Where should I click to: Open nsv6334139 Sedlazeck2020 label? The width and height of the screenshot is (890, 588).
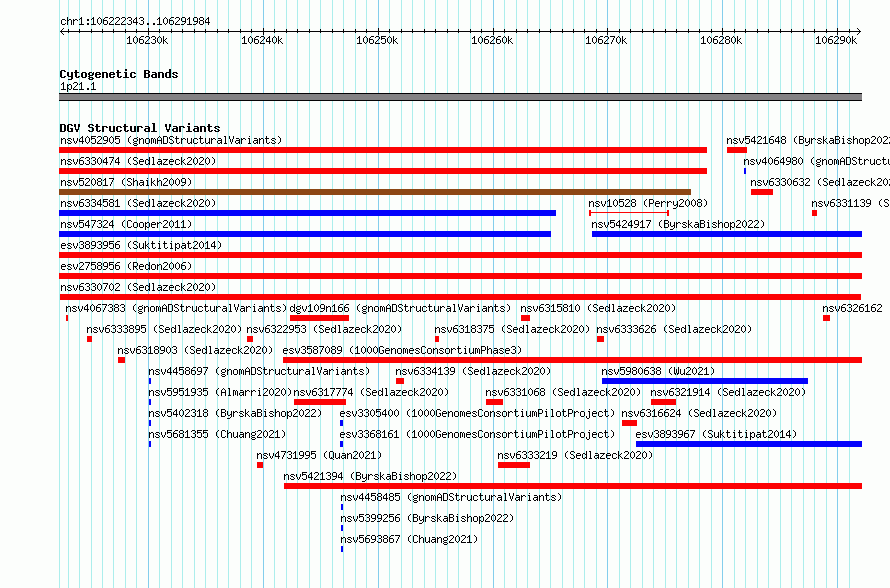(x=473, y=371)
